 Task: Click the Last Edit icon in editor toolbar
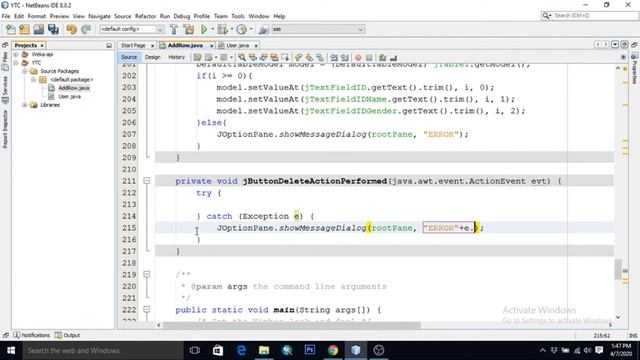(198, 58)
